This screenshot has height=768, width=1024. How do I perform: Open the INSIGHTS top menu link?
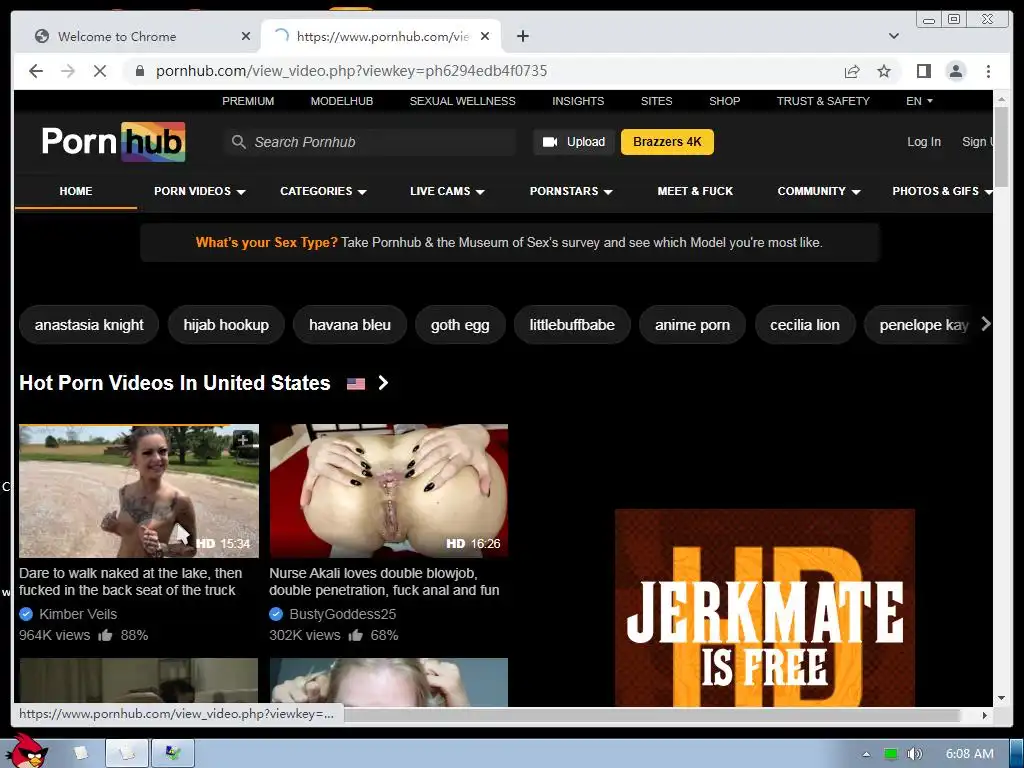[x=578, y=101]
